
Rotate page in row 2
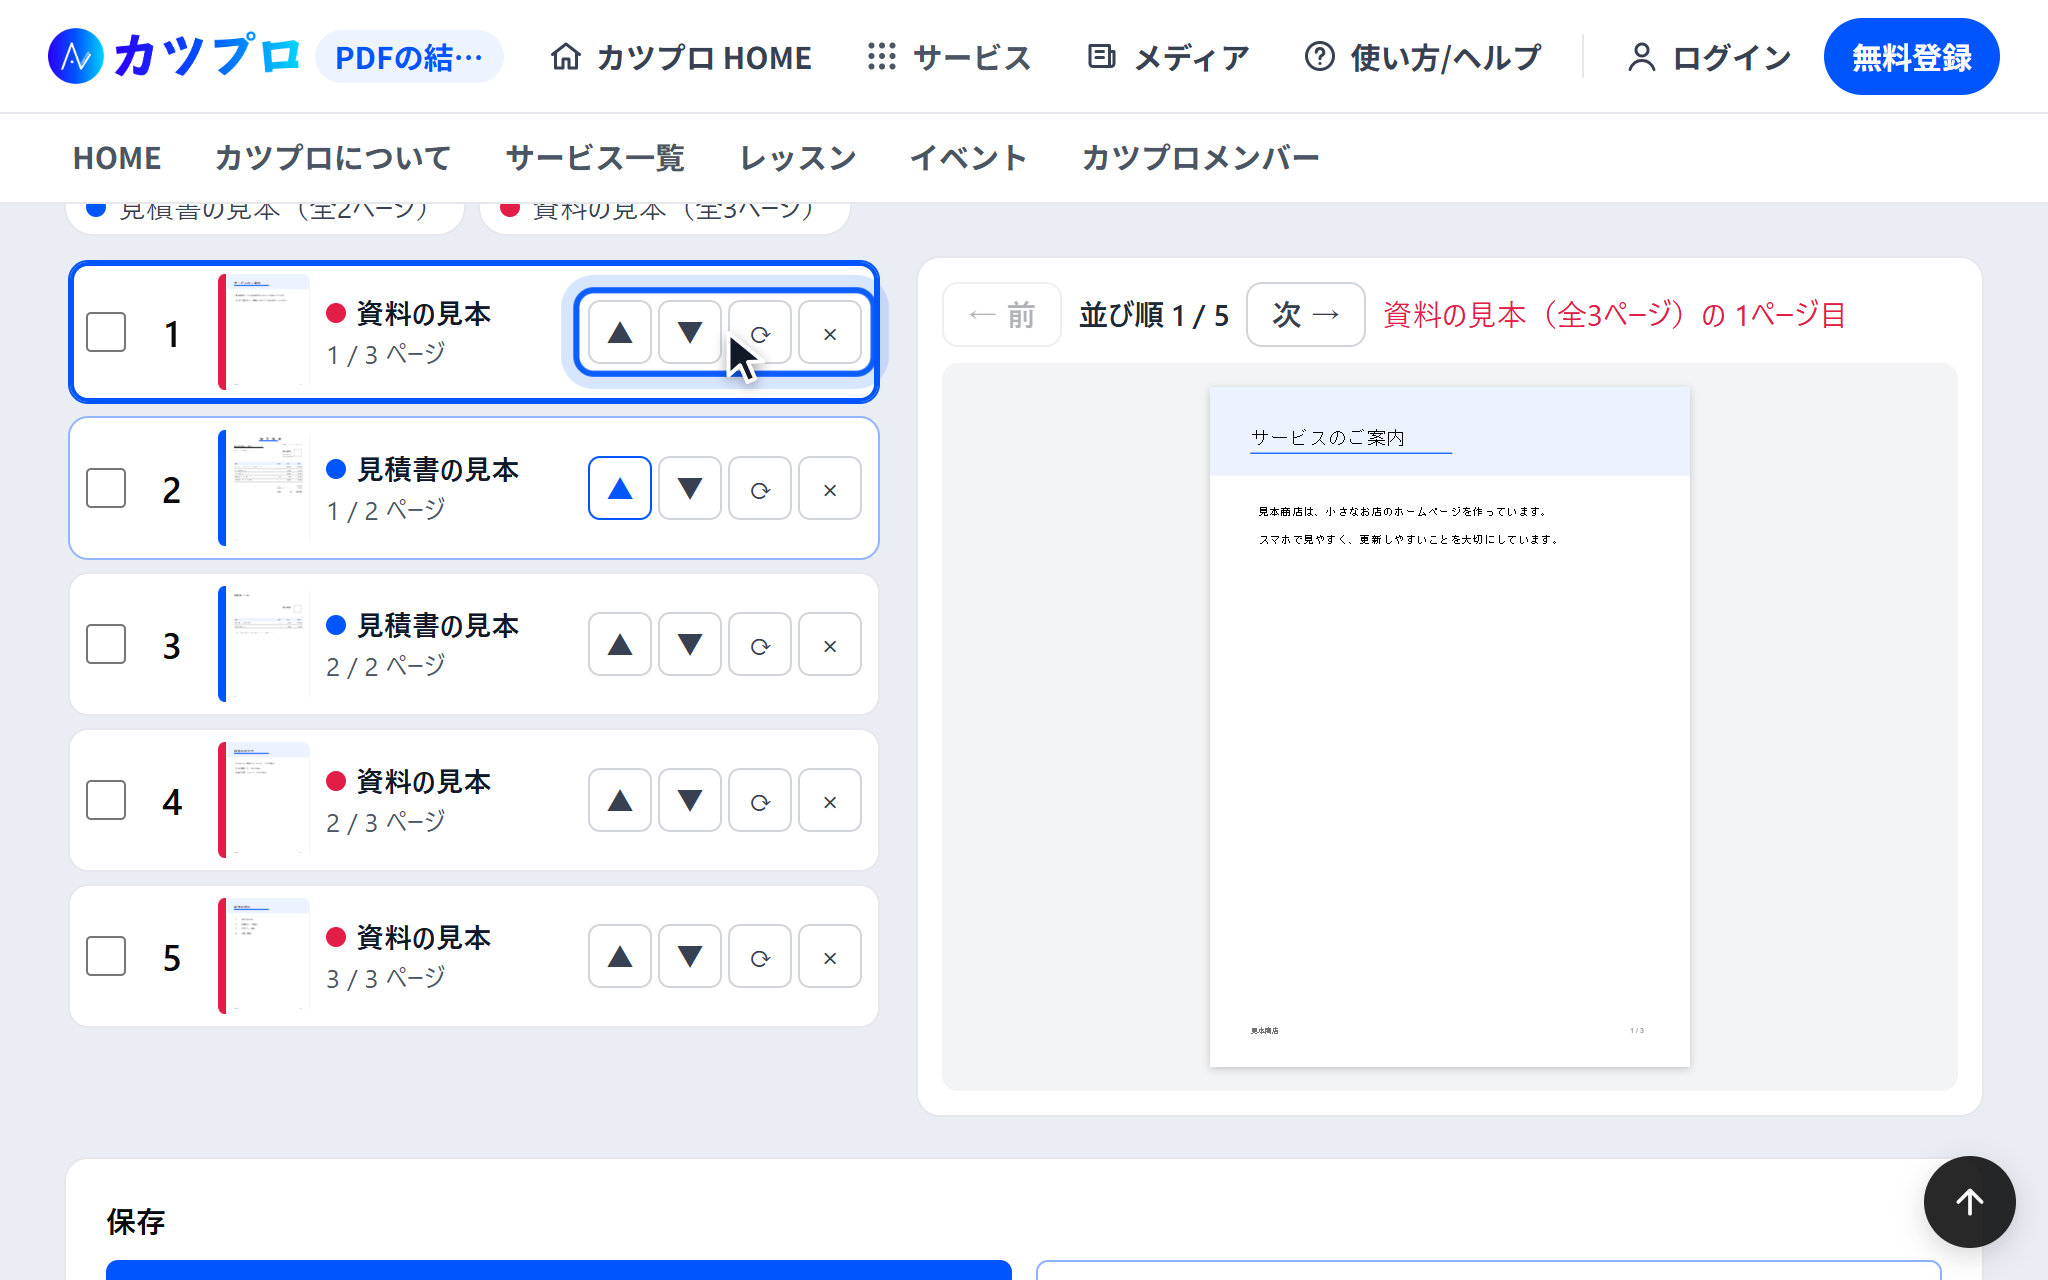tap(760, 489)
